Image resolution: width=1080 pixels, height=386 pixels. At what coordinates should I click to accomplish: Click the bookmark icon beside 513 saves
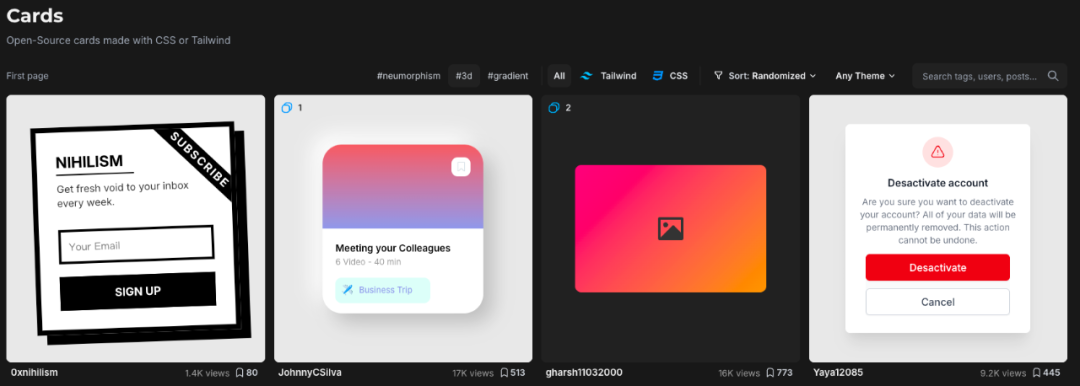(x=504, y=373)
